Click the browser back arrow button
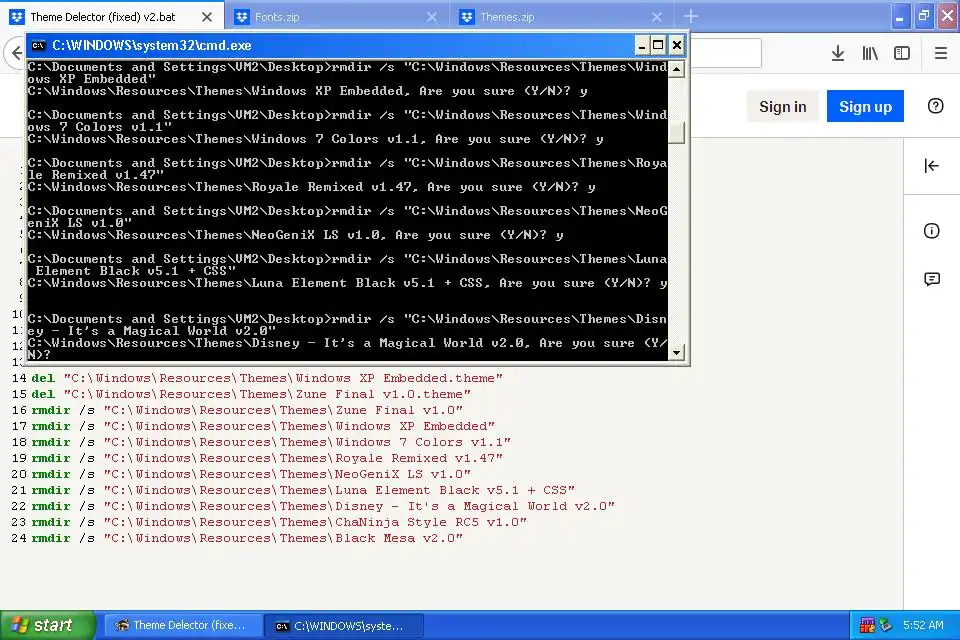960x640 pixels. [15, 53]
